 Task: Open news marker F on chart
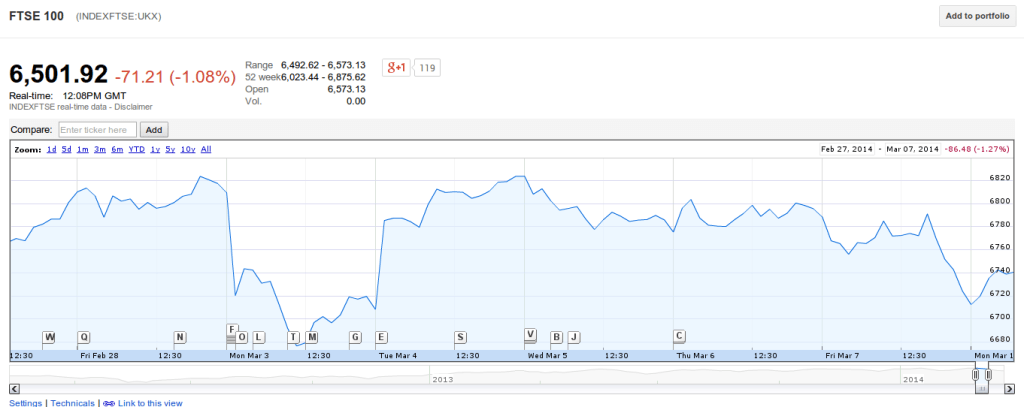coord(232,329)
